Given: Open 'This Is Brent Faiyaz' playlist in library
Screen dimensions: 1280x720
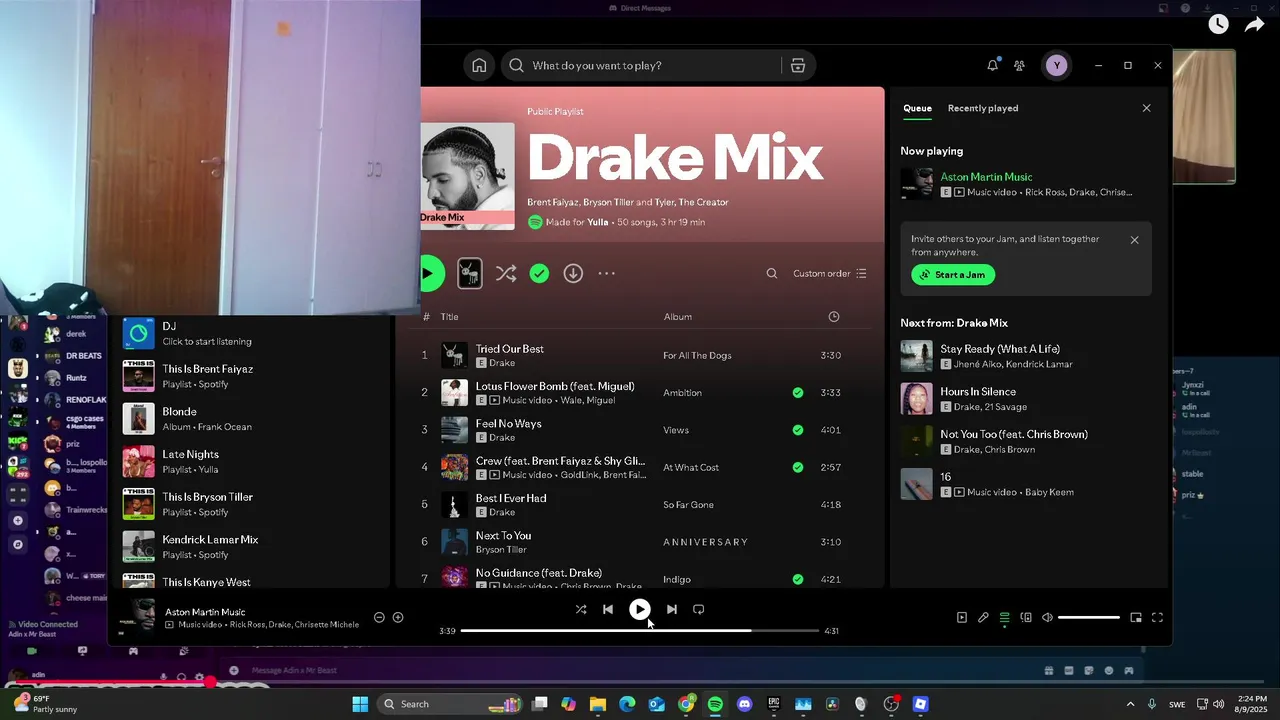Looking at the screenshot, I should pos(250,376).
